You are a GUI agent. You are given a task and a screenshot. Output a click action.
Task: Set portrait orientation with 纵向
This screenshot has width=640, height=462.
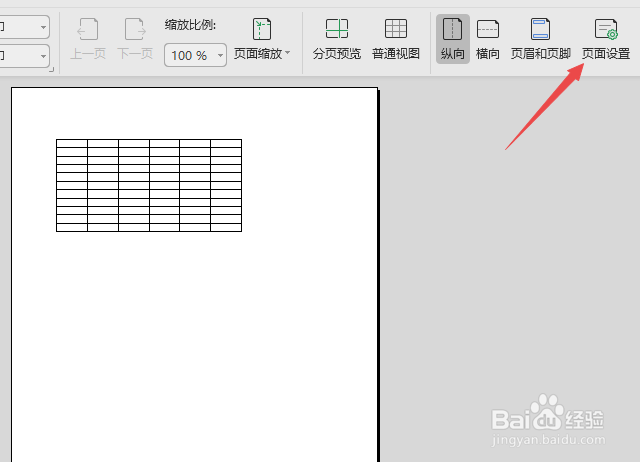tap(453, 40)
